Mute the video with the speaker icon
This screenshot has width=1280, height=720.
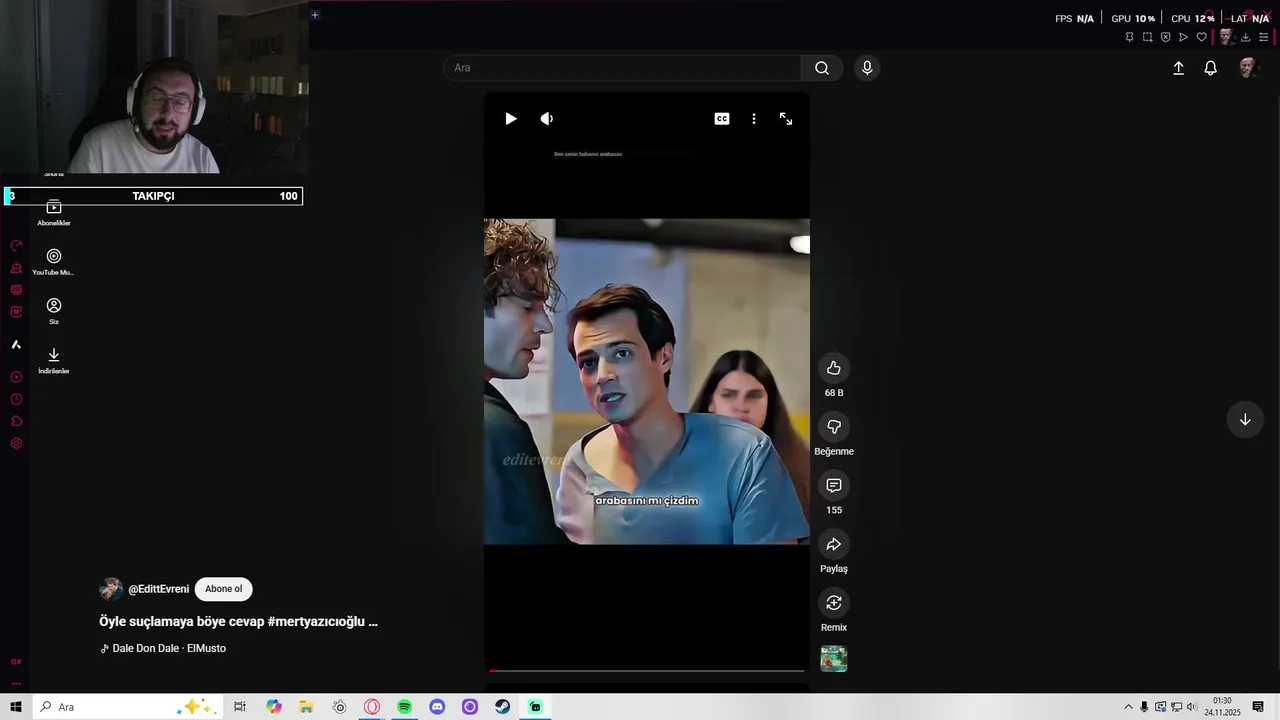point(547,119)
